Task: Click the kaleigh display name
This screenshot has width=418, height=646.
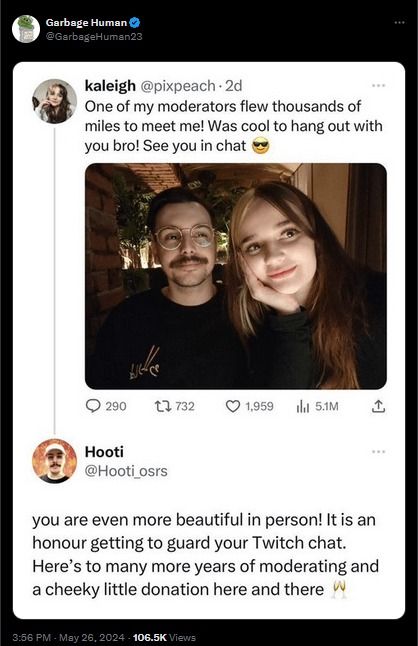Action: (110, 86)
